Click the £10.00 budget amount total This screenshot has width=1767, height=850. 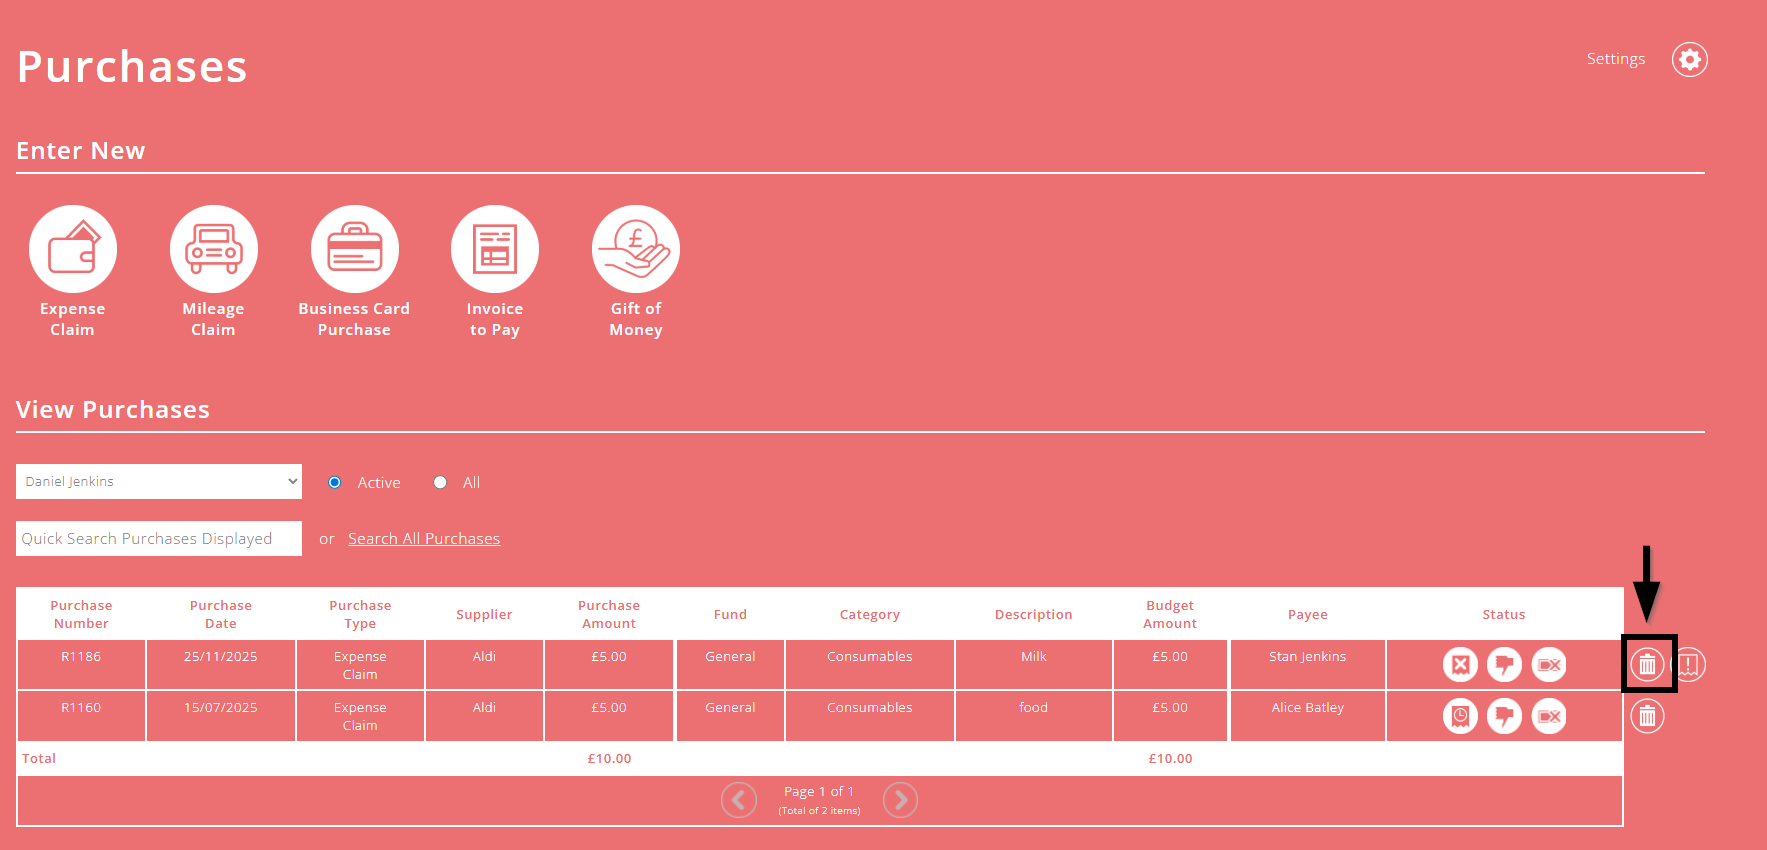coord(1170,758)
